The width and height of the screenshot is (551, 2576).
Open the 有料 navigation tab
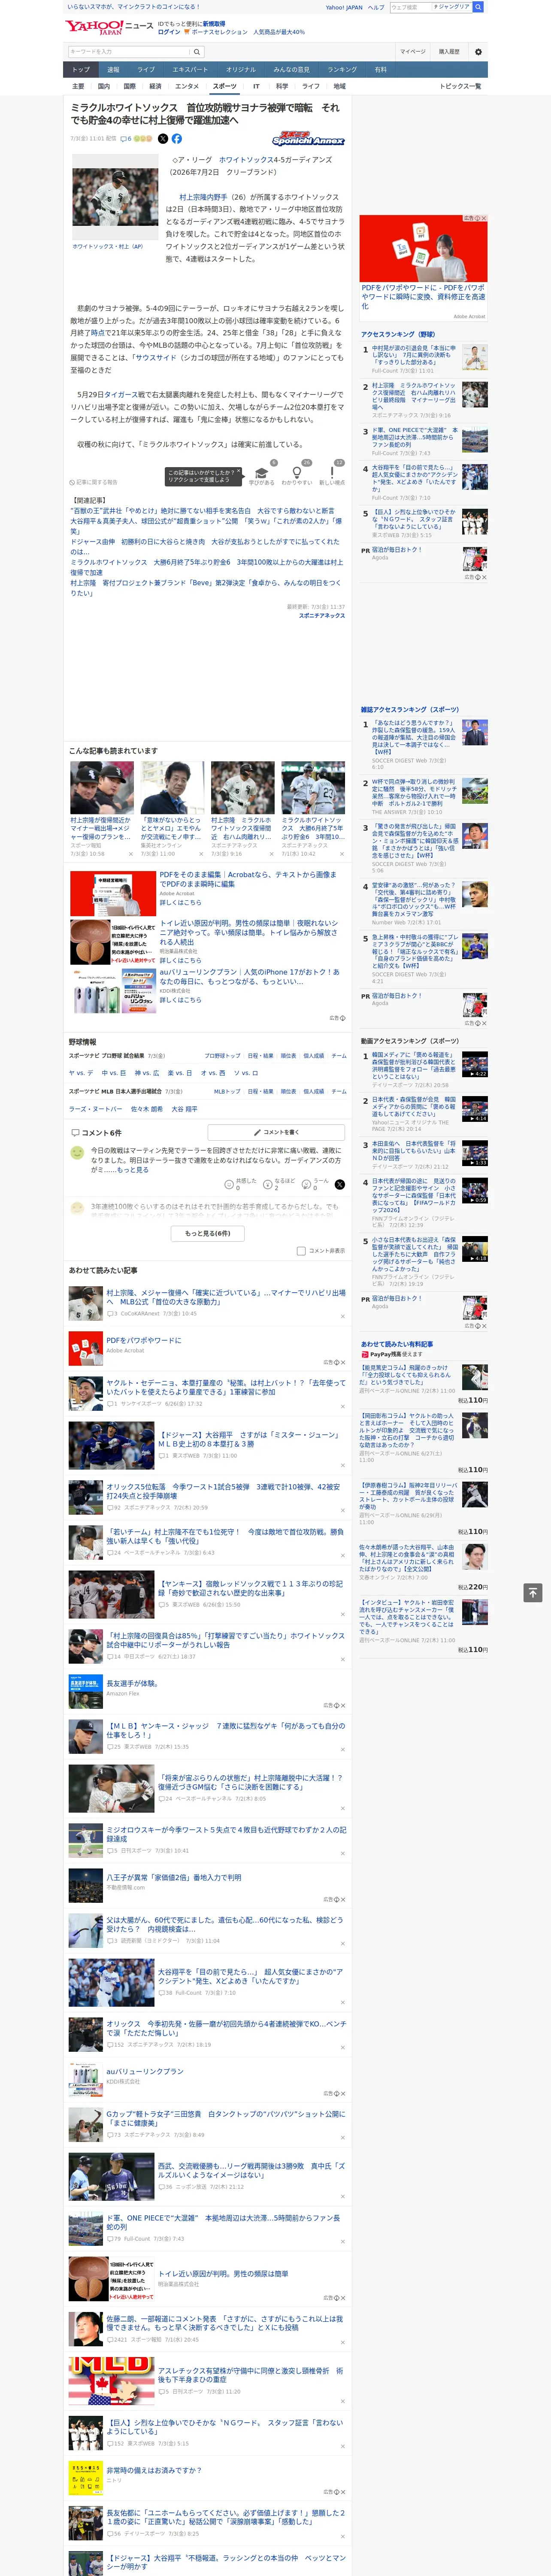pyautogui.click(x=380, y=70)
